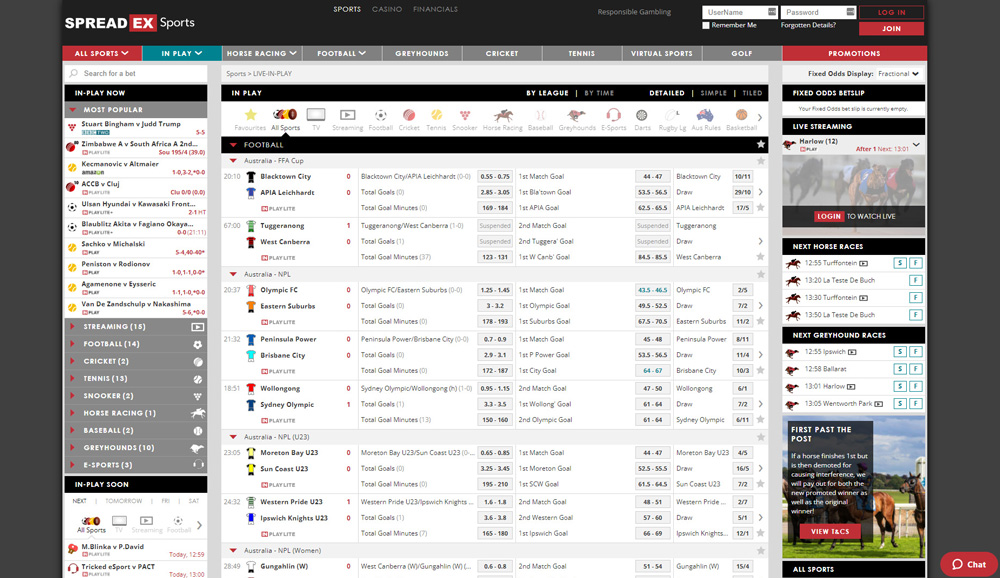Open the Casino link in the header
Viewport: 1000px width, 578px height.
point(387,10)
